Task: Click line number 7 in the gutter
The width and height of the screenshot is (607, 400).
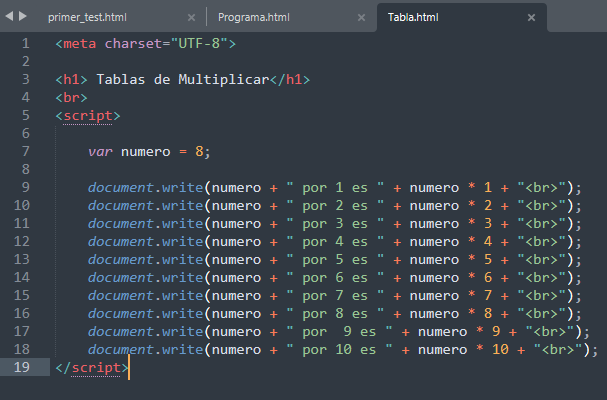Action: coord(26,151)
